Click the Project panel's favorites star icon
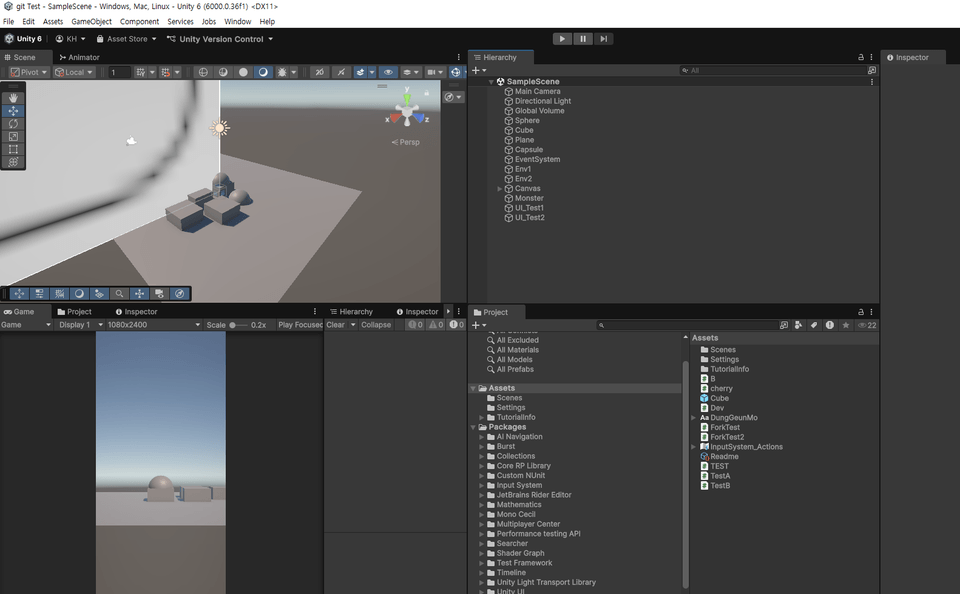 point(846,325)
